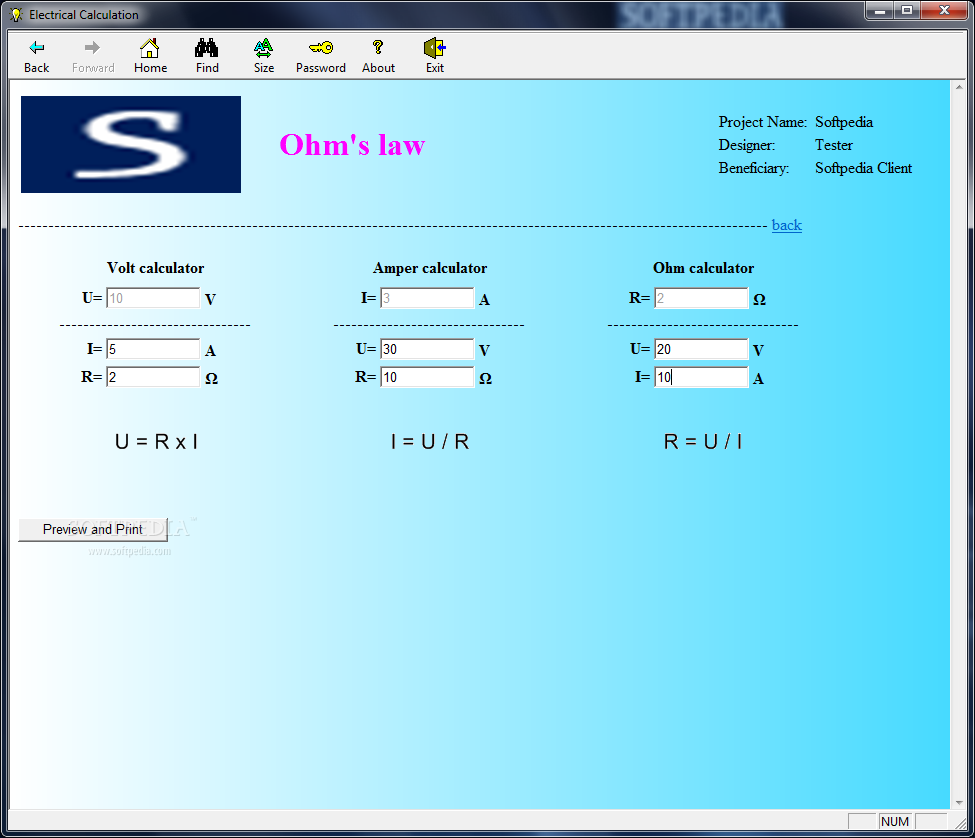Click the Softpedia S logo image
The height and width of the screenshot is (838, 975).
point(131,144)
